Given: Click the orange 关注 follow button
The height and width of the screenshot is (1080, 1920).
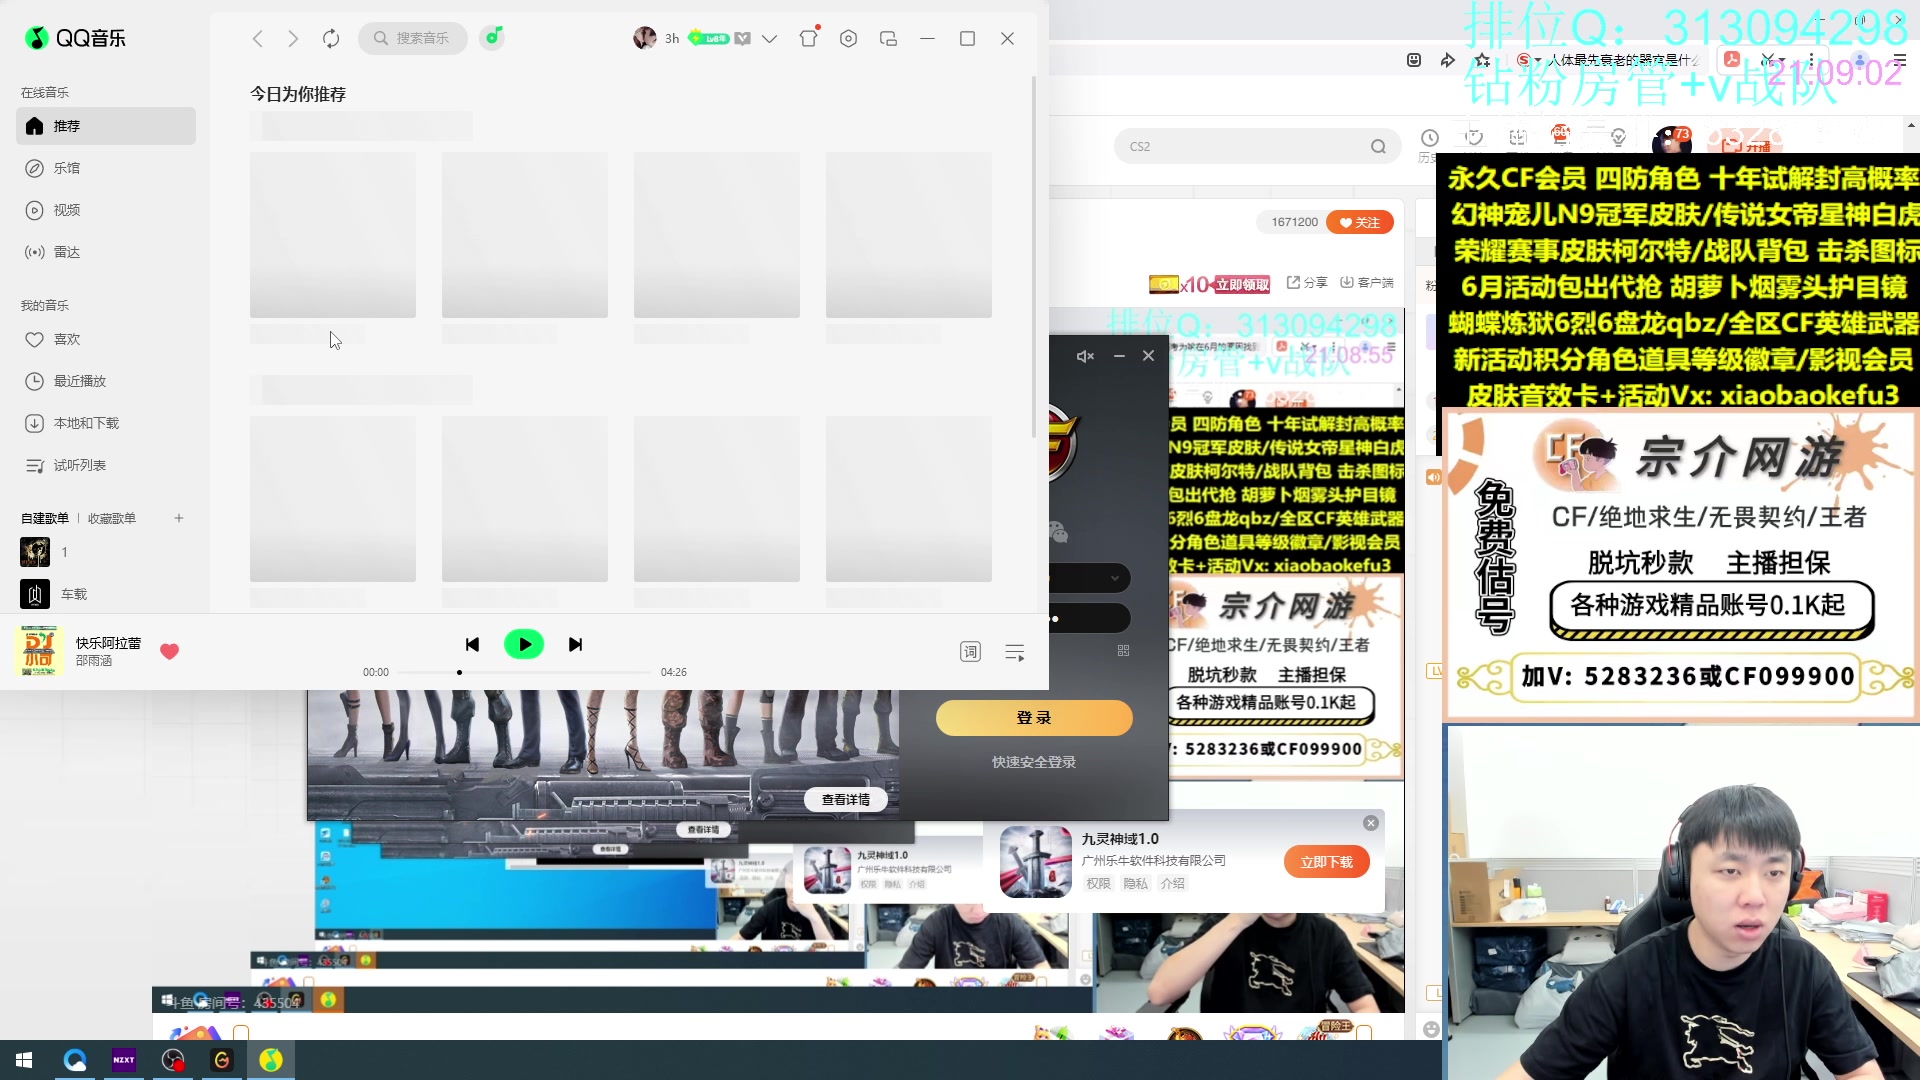Looking at the screenshot, I should tap(1360, 222).
